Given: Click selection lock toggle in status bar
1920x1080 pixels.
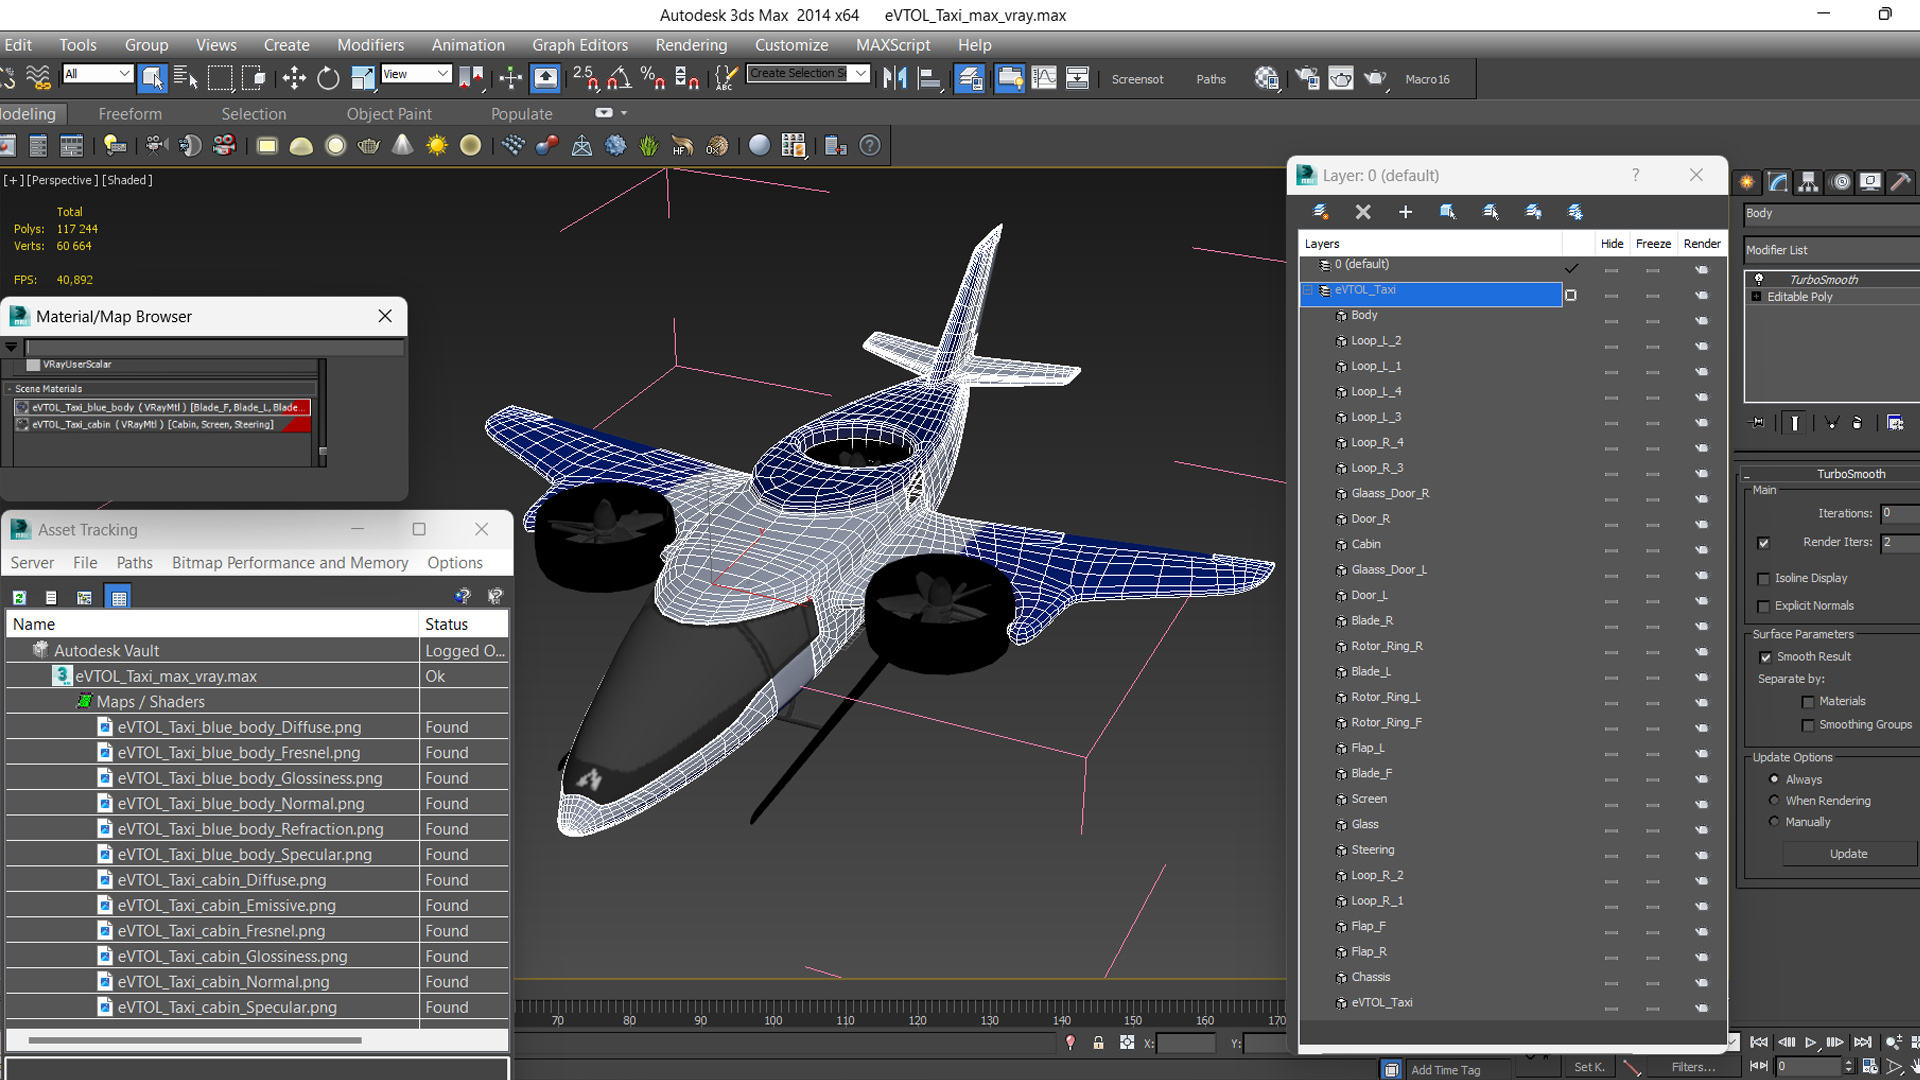Looking at the screenshot, I should pyautogui.click(x=1098, y=1043).
